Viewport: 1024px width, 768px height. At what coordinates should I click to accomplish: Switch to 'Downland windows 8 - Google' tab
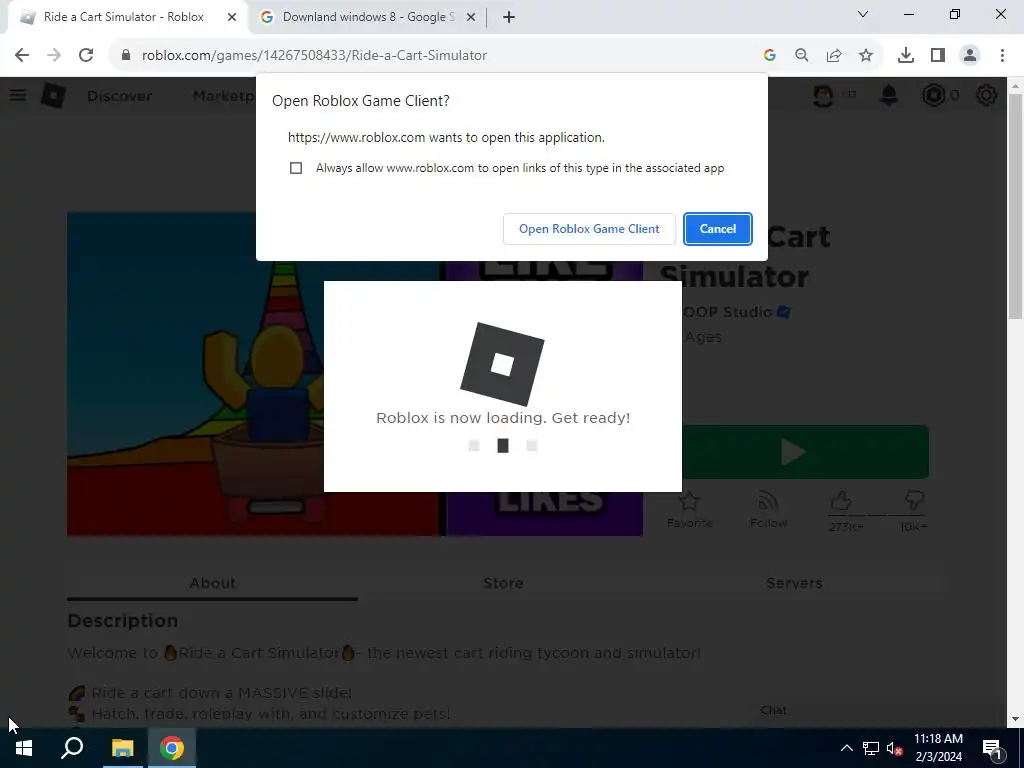pyautogui.click(x=368, y=17)
